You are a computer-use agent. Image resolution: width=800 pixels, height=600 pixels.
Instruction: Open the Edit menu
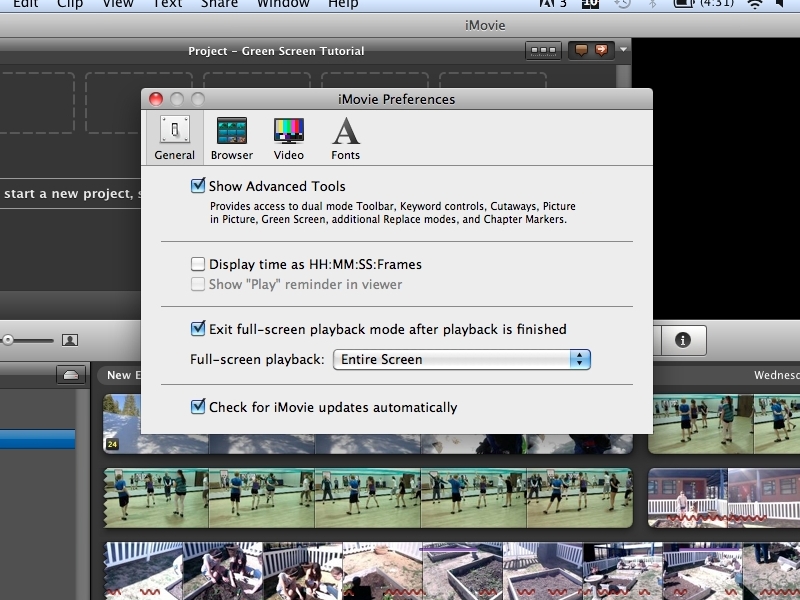point(26,4)
